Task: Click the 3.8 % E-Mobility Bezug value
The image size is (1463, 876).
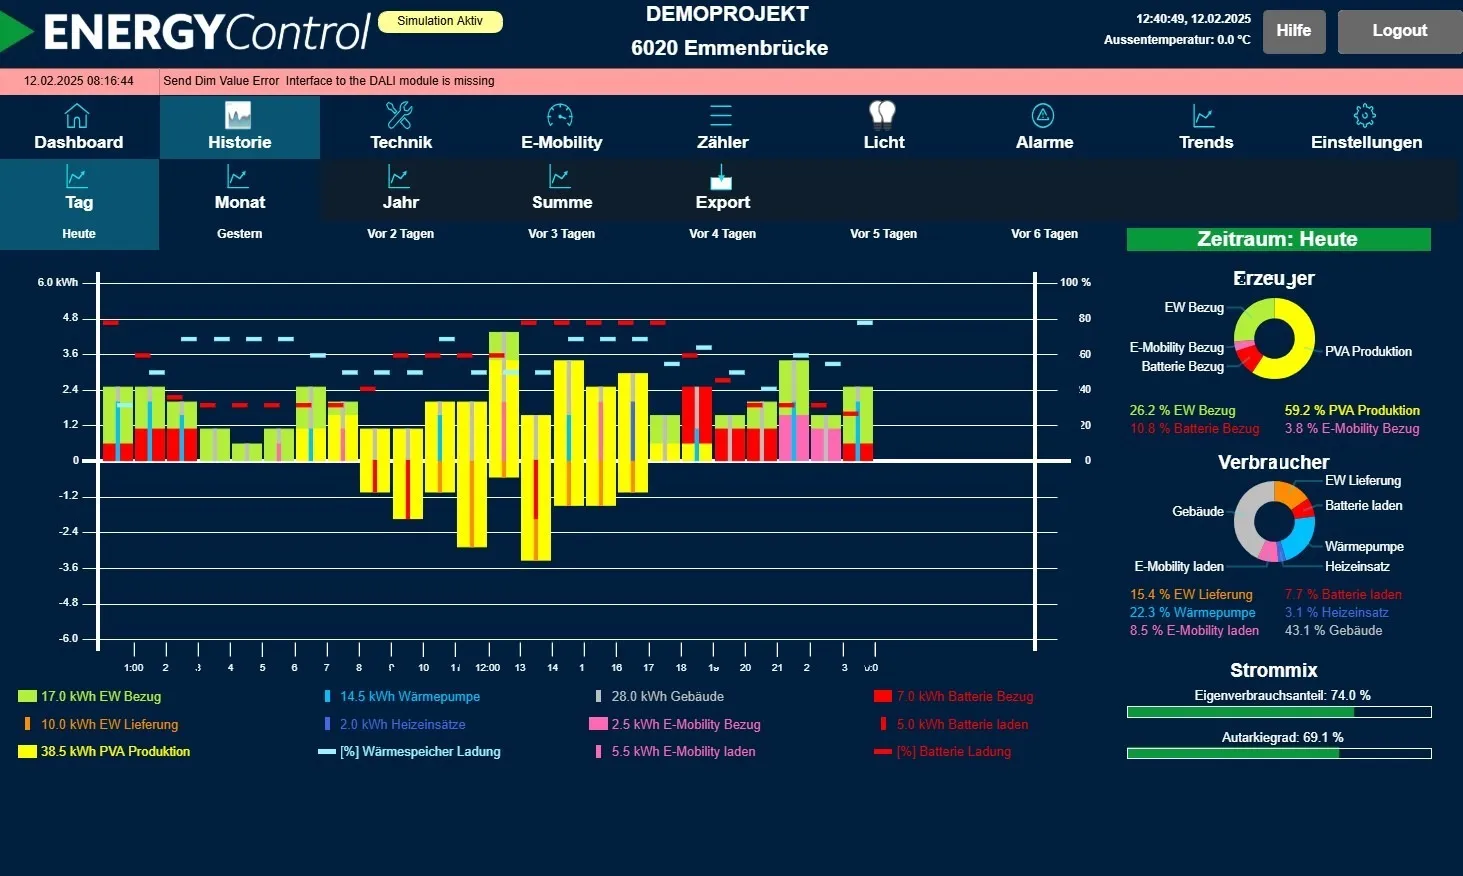Action: click(1352, 428)
